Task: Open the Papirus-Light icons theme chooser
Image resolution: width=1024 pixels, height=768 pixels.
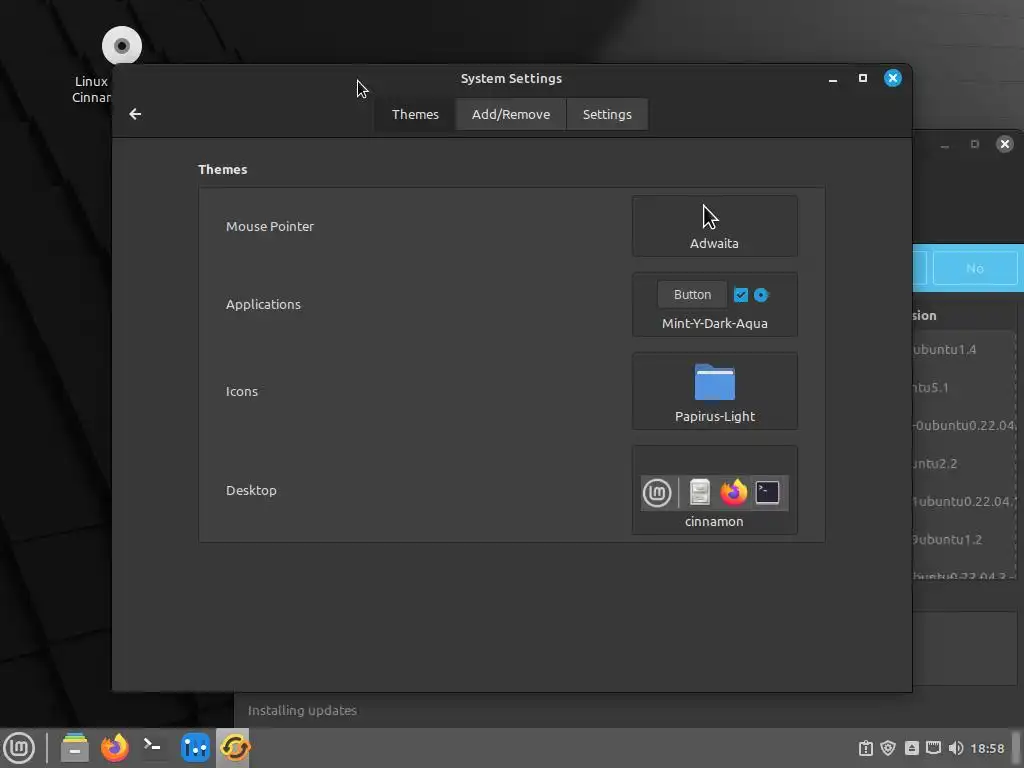Action: (x=714, y=391)
